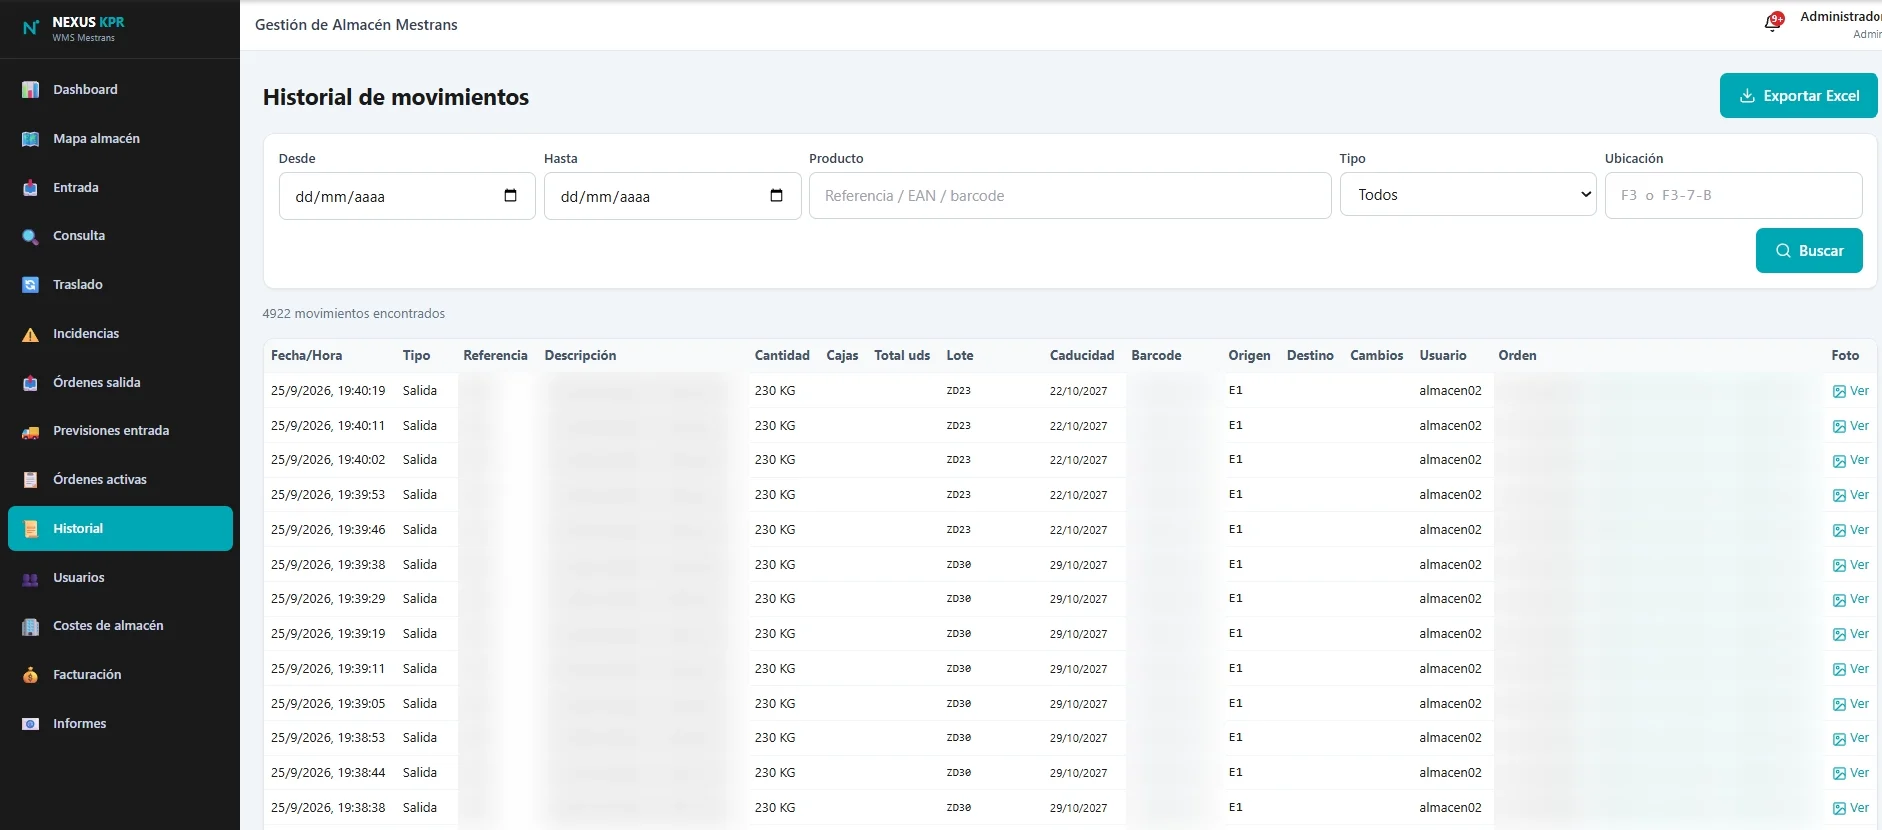Click the 4922 movimientos encontrados text
The image size is (1882, 830).
point(354,314)
